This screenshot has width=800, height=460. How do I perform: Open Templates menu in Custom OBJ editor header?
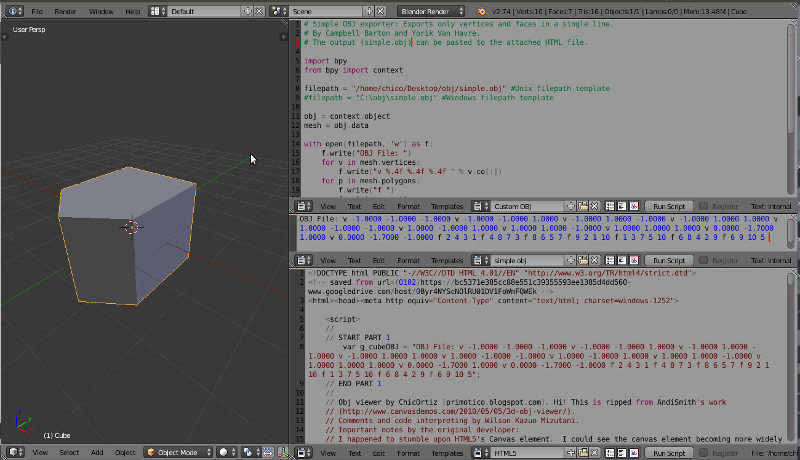coord(447,206)
